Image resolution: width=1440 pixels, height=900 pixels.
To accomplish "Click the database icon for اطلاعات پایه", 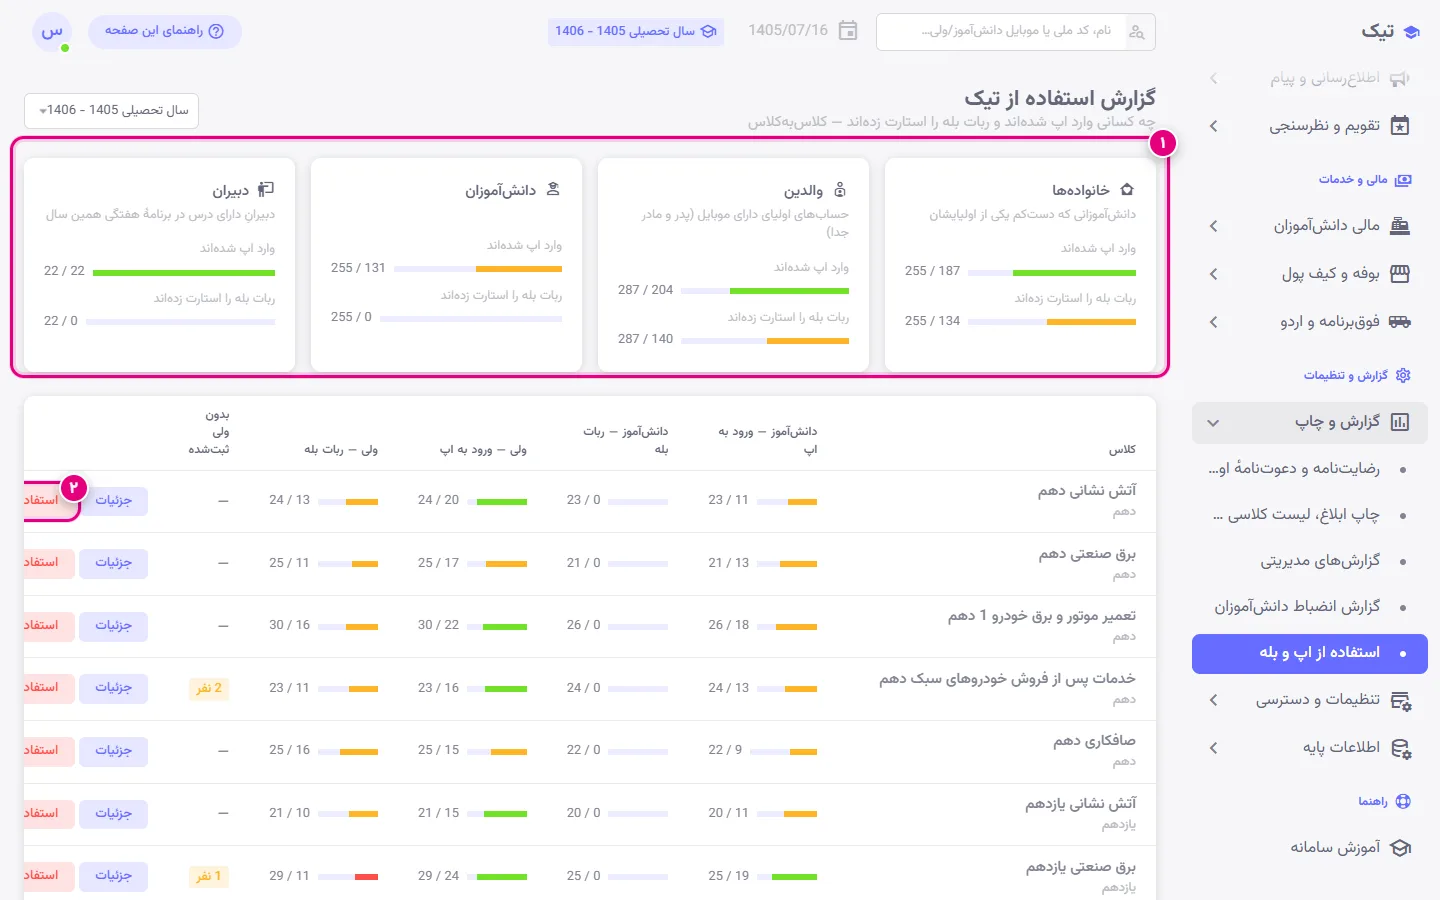I will (1401, 749).
